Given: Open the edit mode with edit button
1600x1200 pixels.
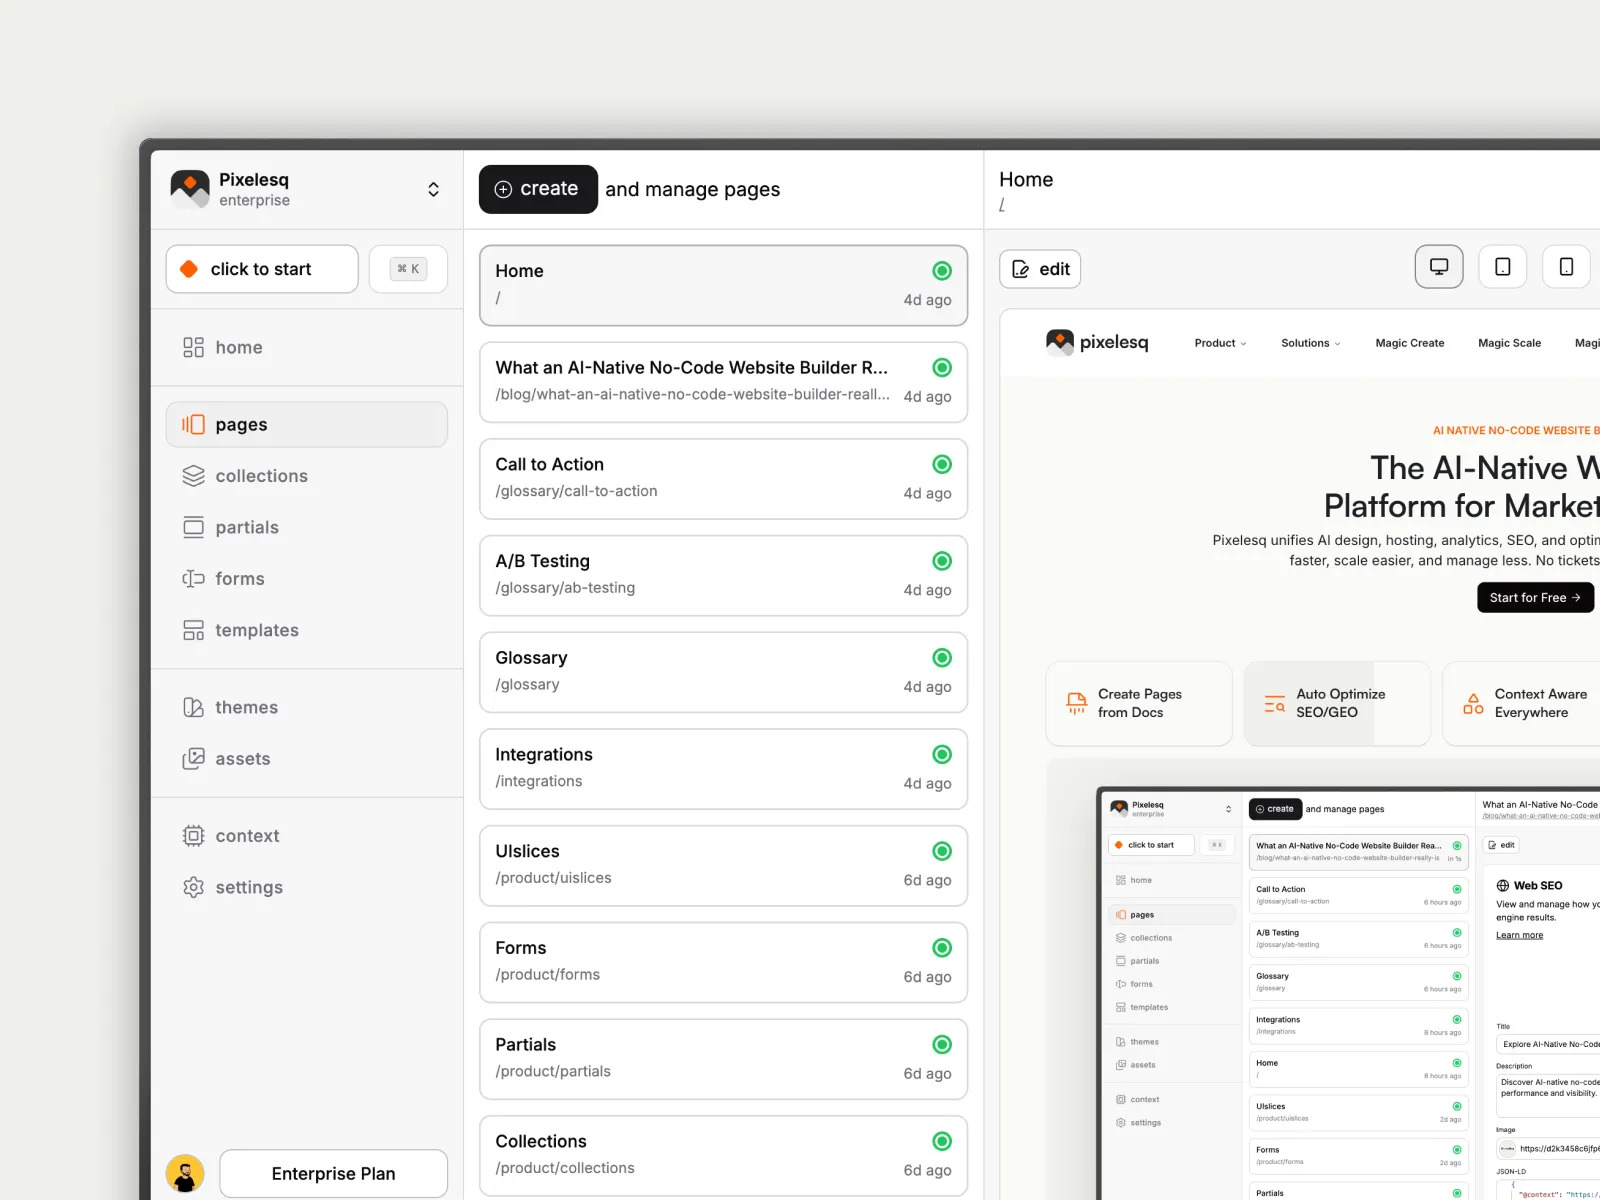Looking at the screenshot, I should coord(1039,269).
